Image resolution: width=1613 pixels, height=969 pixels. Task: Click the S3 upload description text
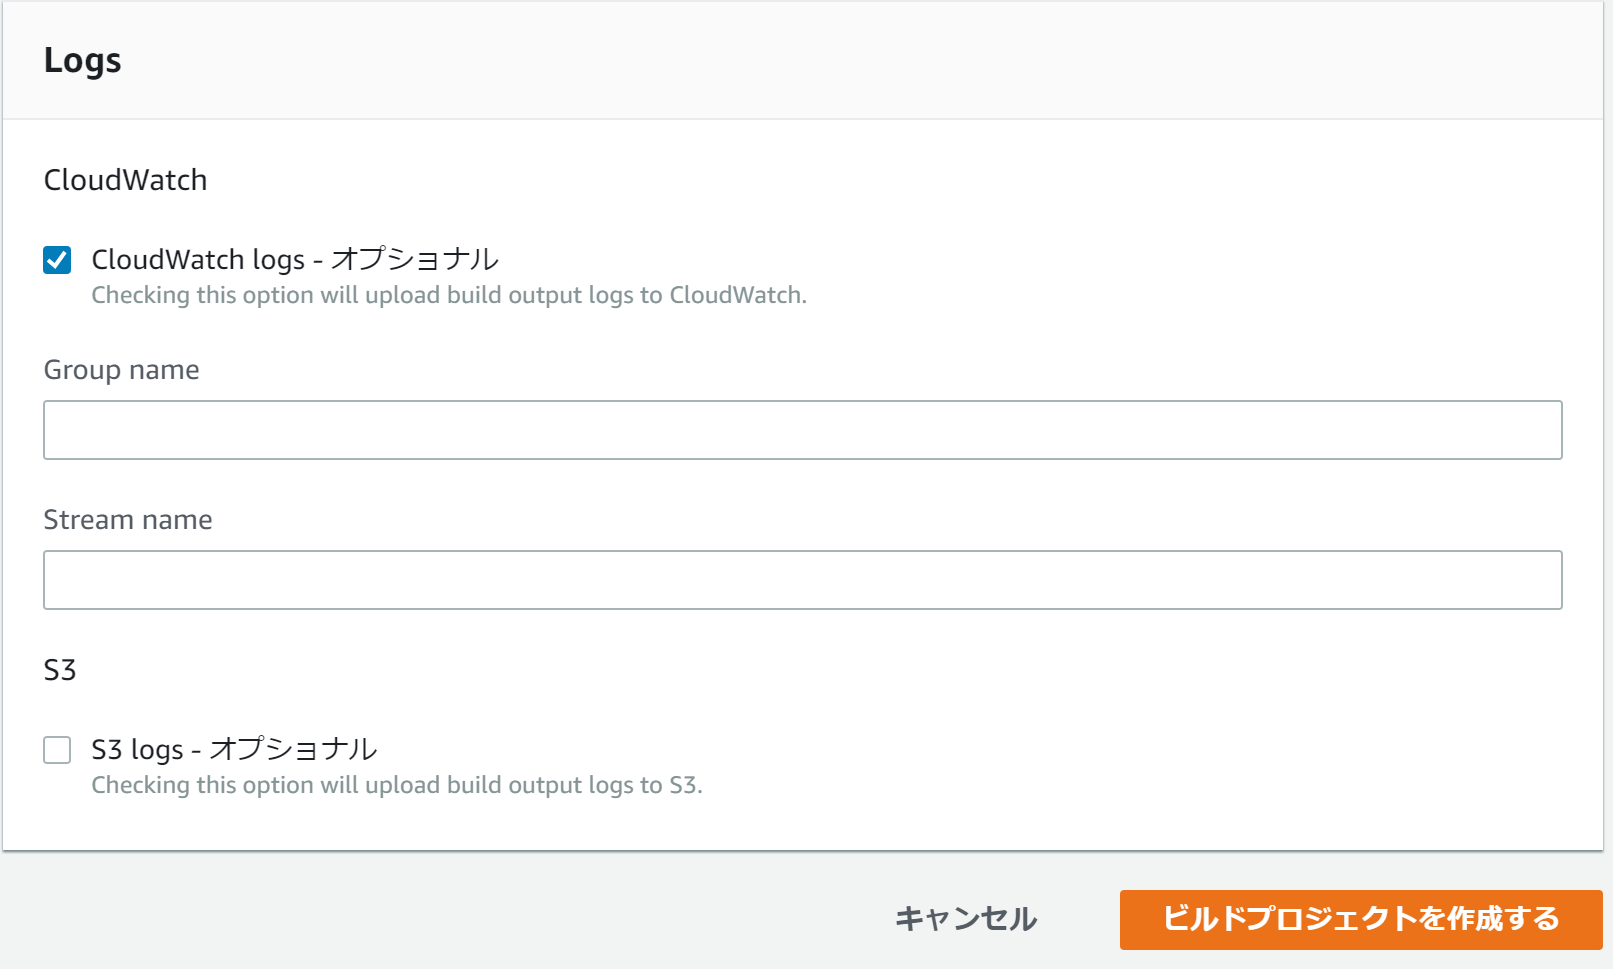point(398,784)
